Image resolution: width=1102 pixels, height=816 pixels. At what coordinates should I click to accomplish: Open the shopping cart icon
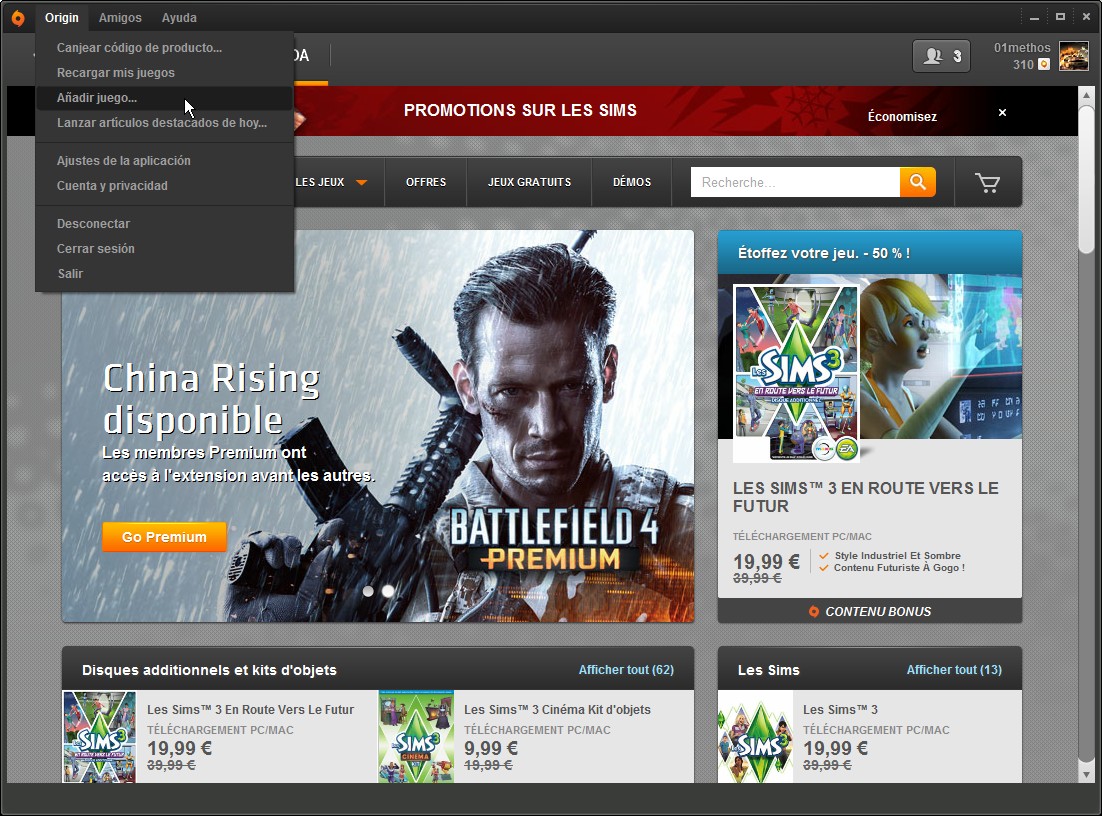[x=987, y=182]
